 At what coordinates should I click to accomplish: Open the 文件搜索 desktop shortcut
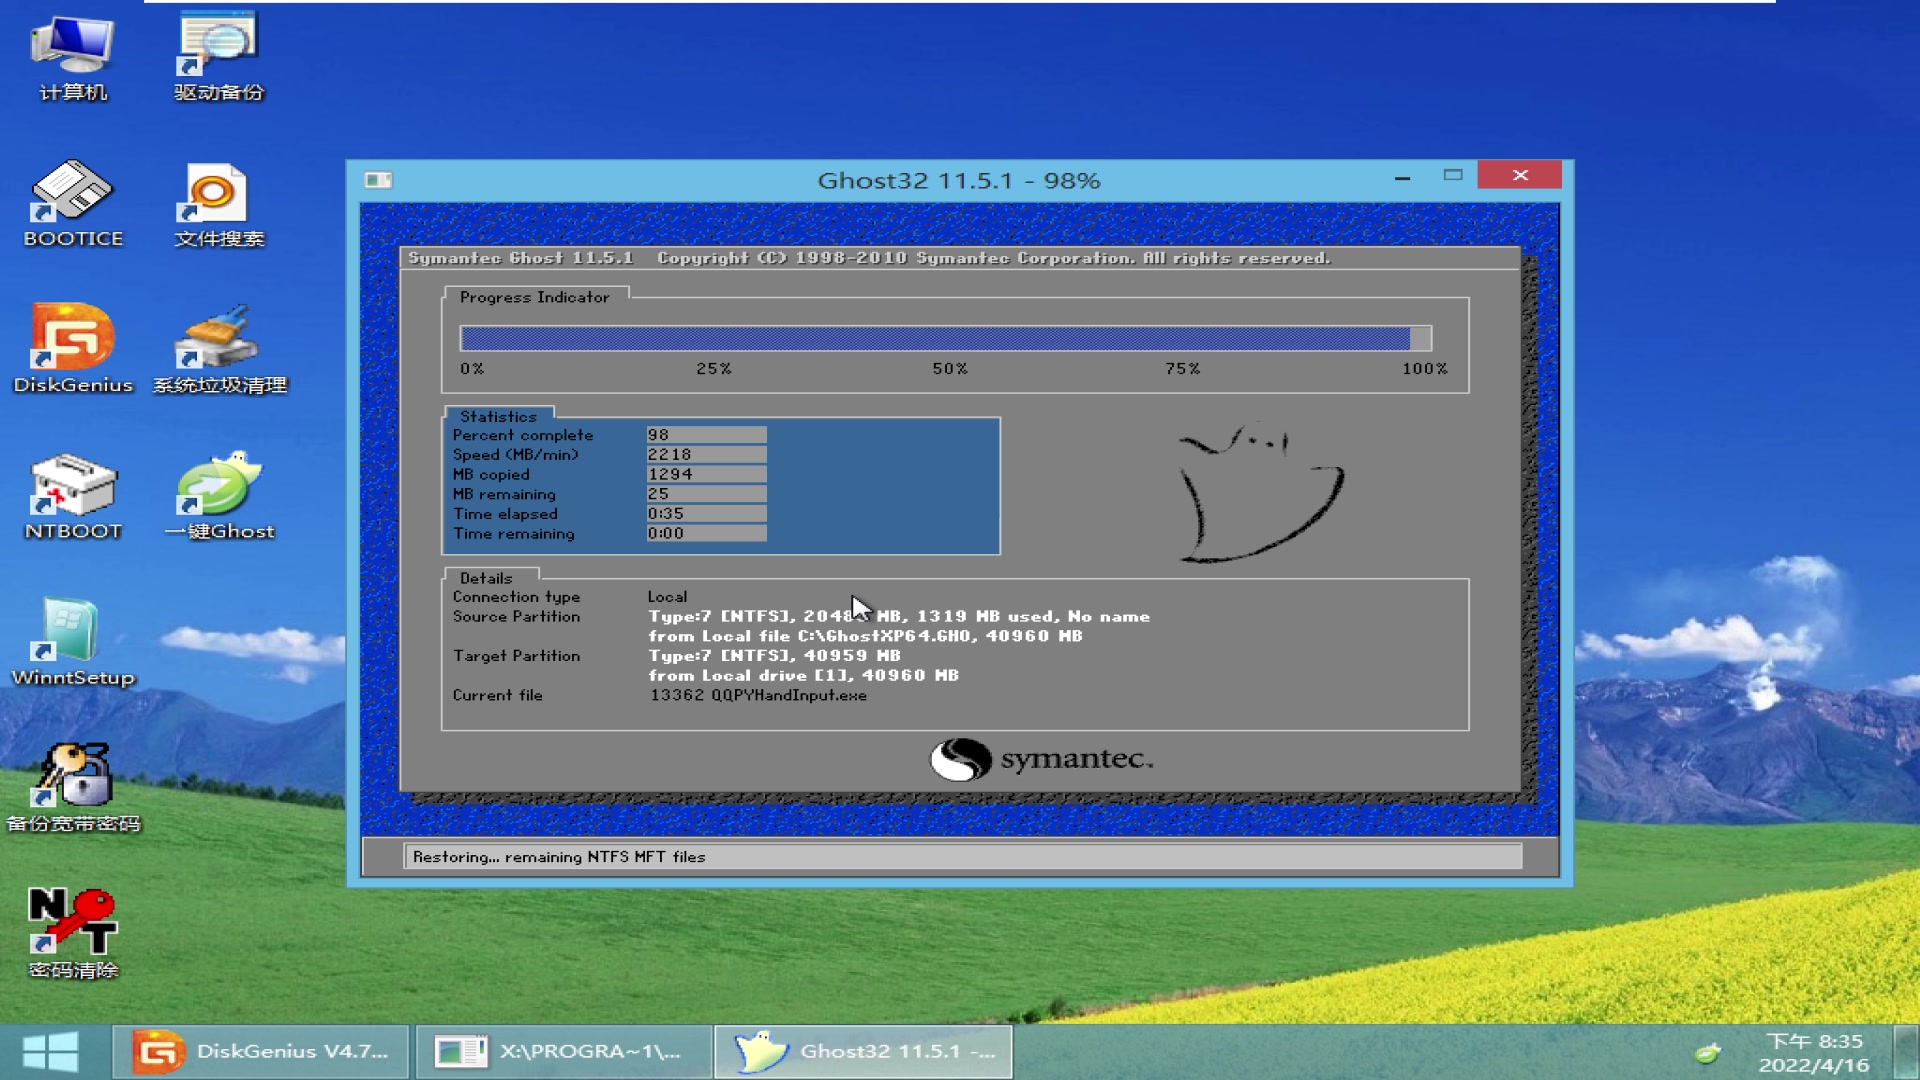pyautogui.click(x=218, y=204)
